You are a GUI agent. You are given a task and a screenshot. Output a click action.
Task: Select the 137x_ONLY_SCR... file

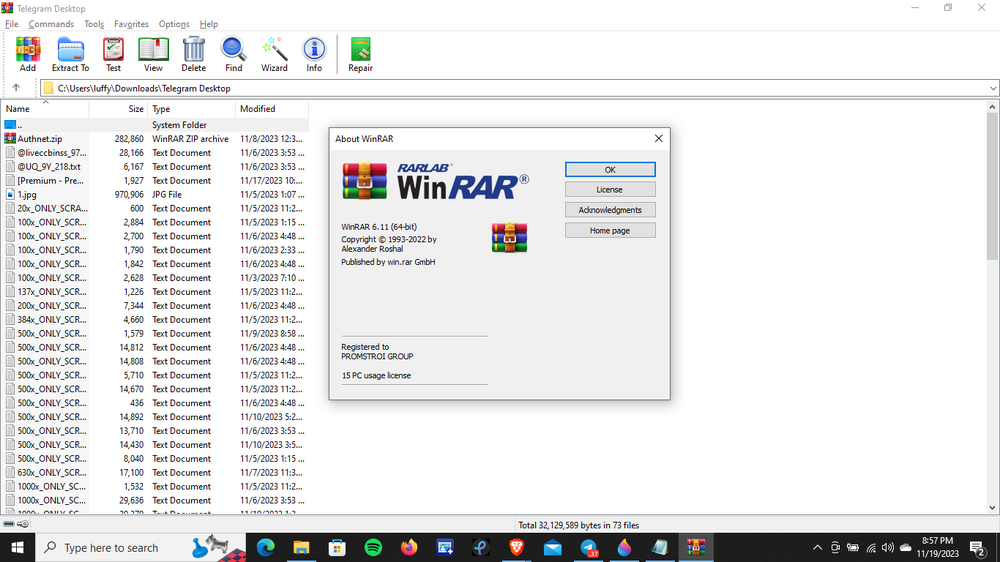[x=52, y=292]
